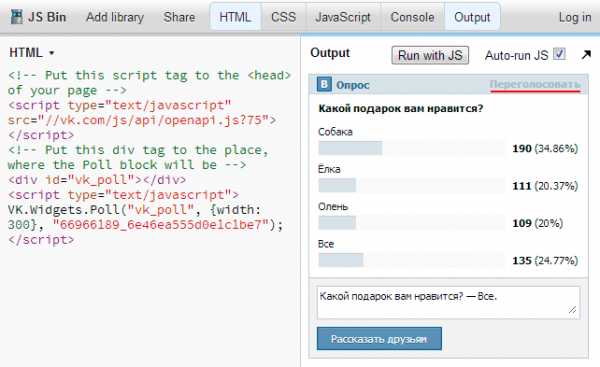The width and height of the screenshot is (600, 367).
Task: Click the JS Bin logo icon
Action: [x=16, y=17]
